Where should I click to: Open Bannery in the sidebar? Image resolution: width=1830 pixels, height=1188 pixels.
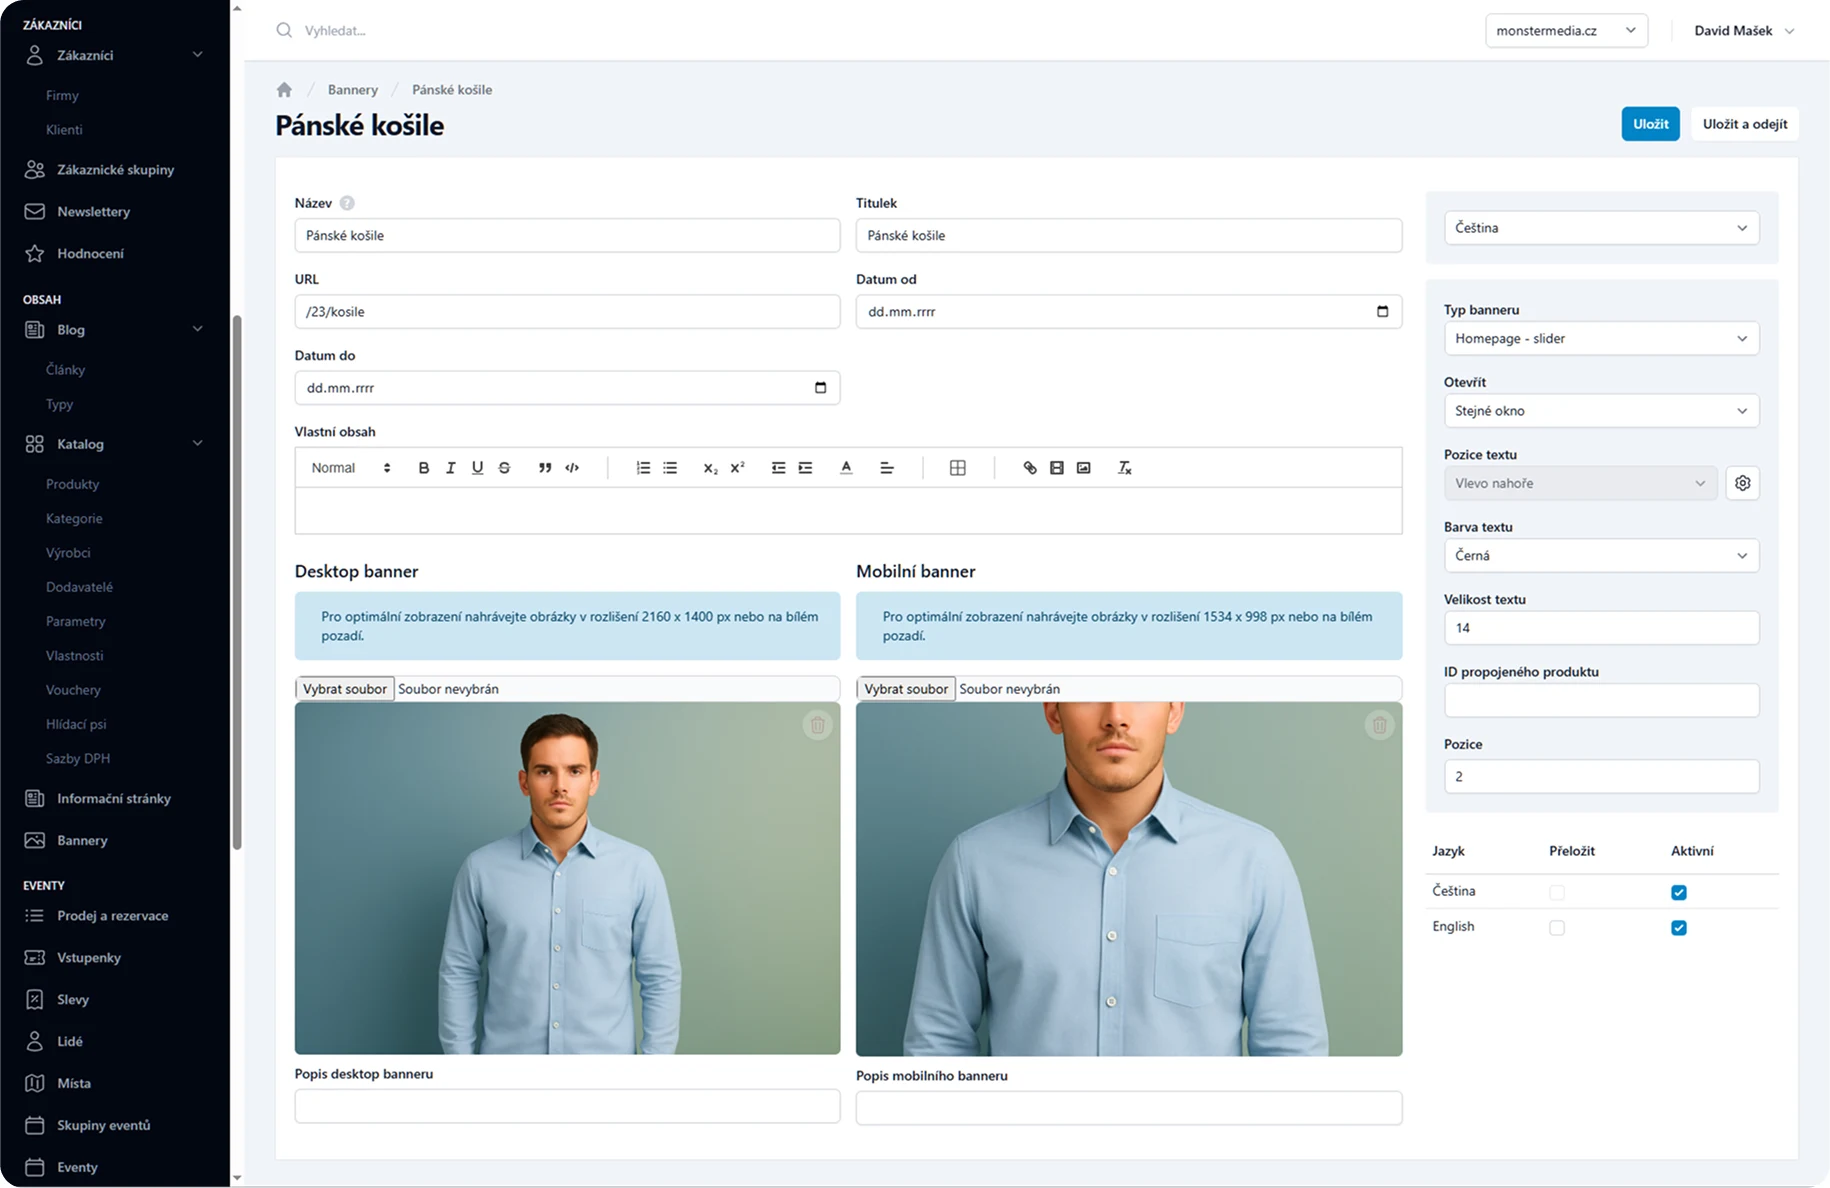coord(82,841)
